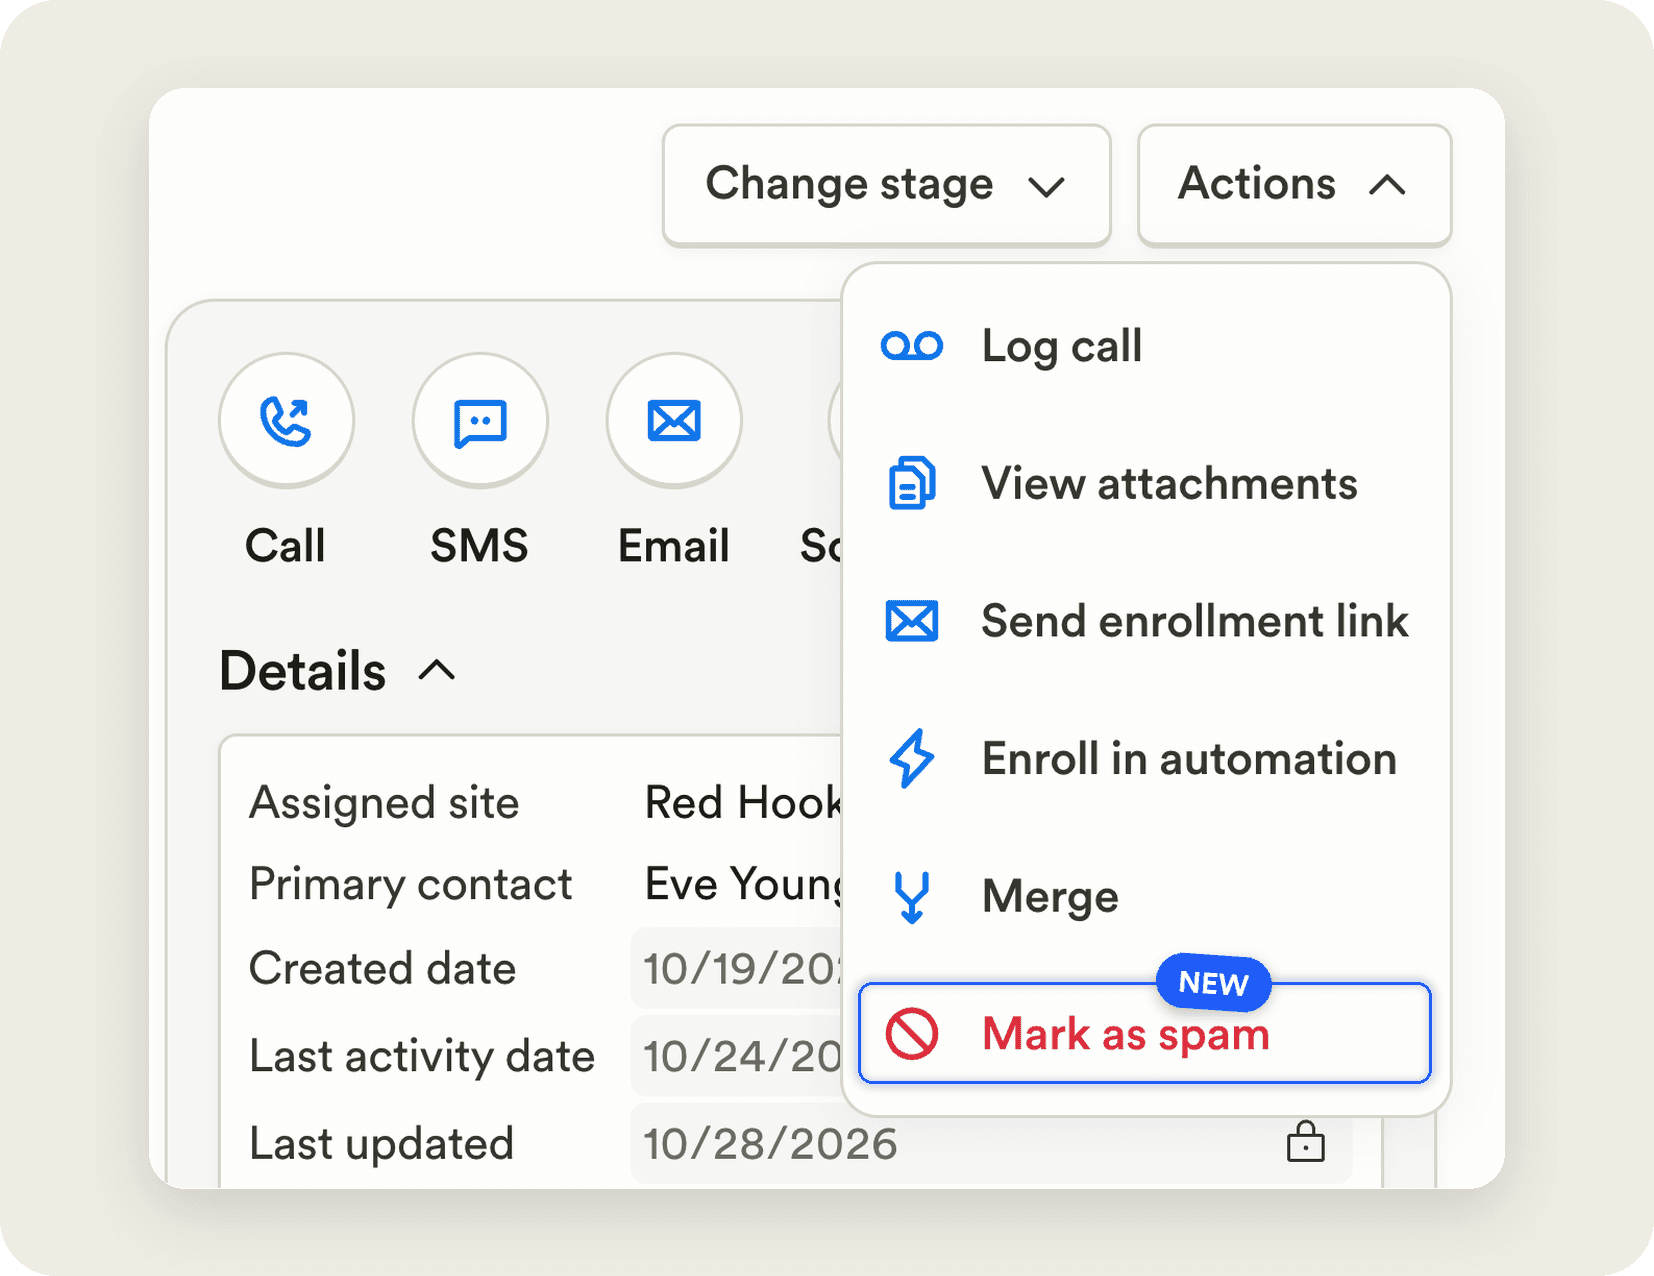
Task: Click the NEW badge on spam option
Action: click(1213, 983)
